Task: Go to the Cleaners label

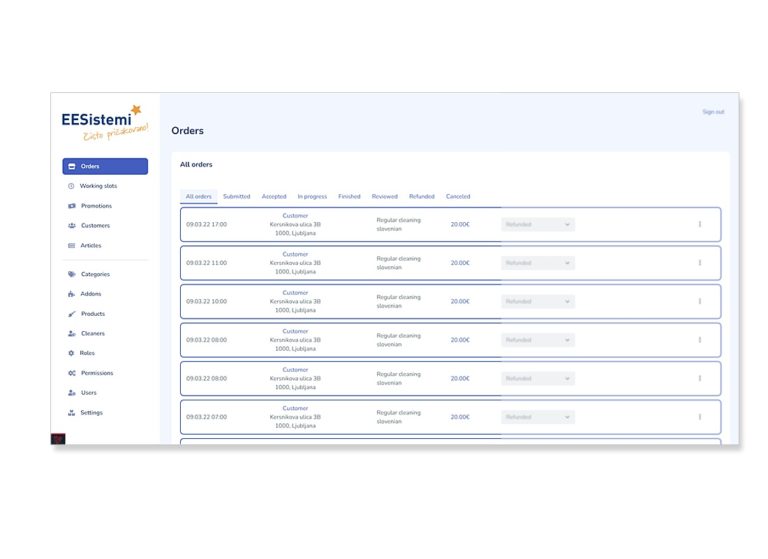Action: tap(93, 334)
